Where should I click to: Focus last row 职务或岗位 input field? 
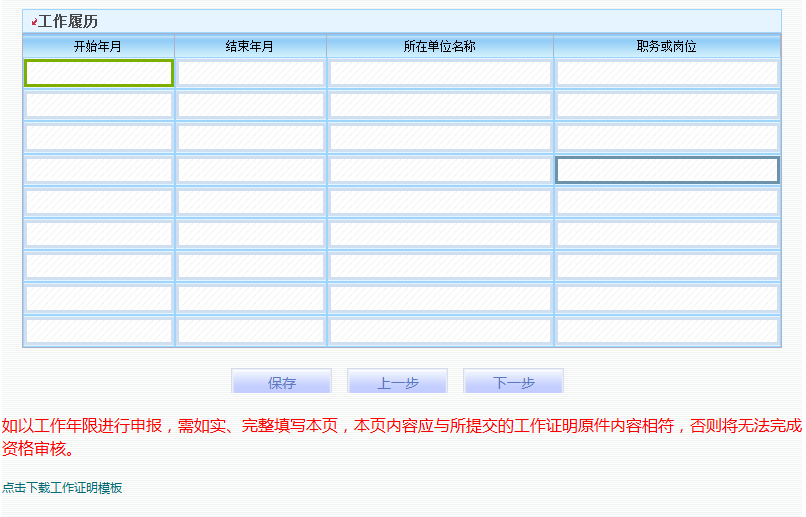[x=667, y=330]
